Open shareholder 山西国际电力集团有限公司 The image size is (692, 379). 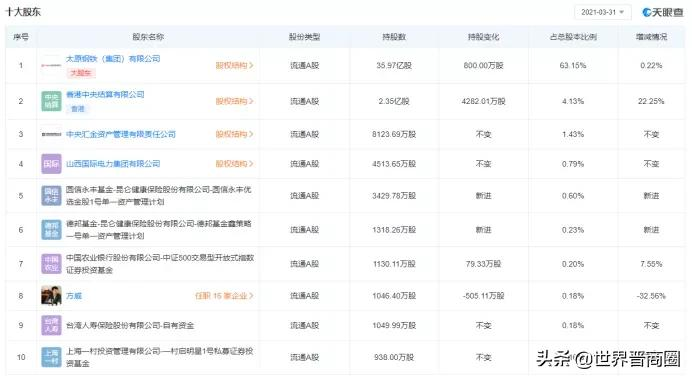(x=113, y=164)
